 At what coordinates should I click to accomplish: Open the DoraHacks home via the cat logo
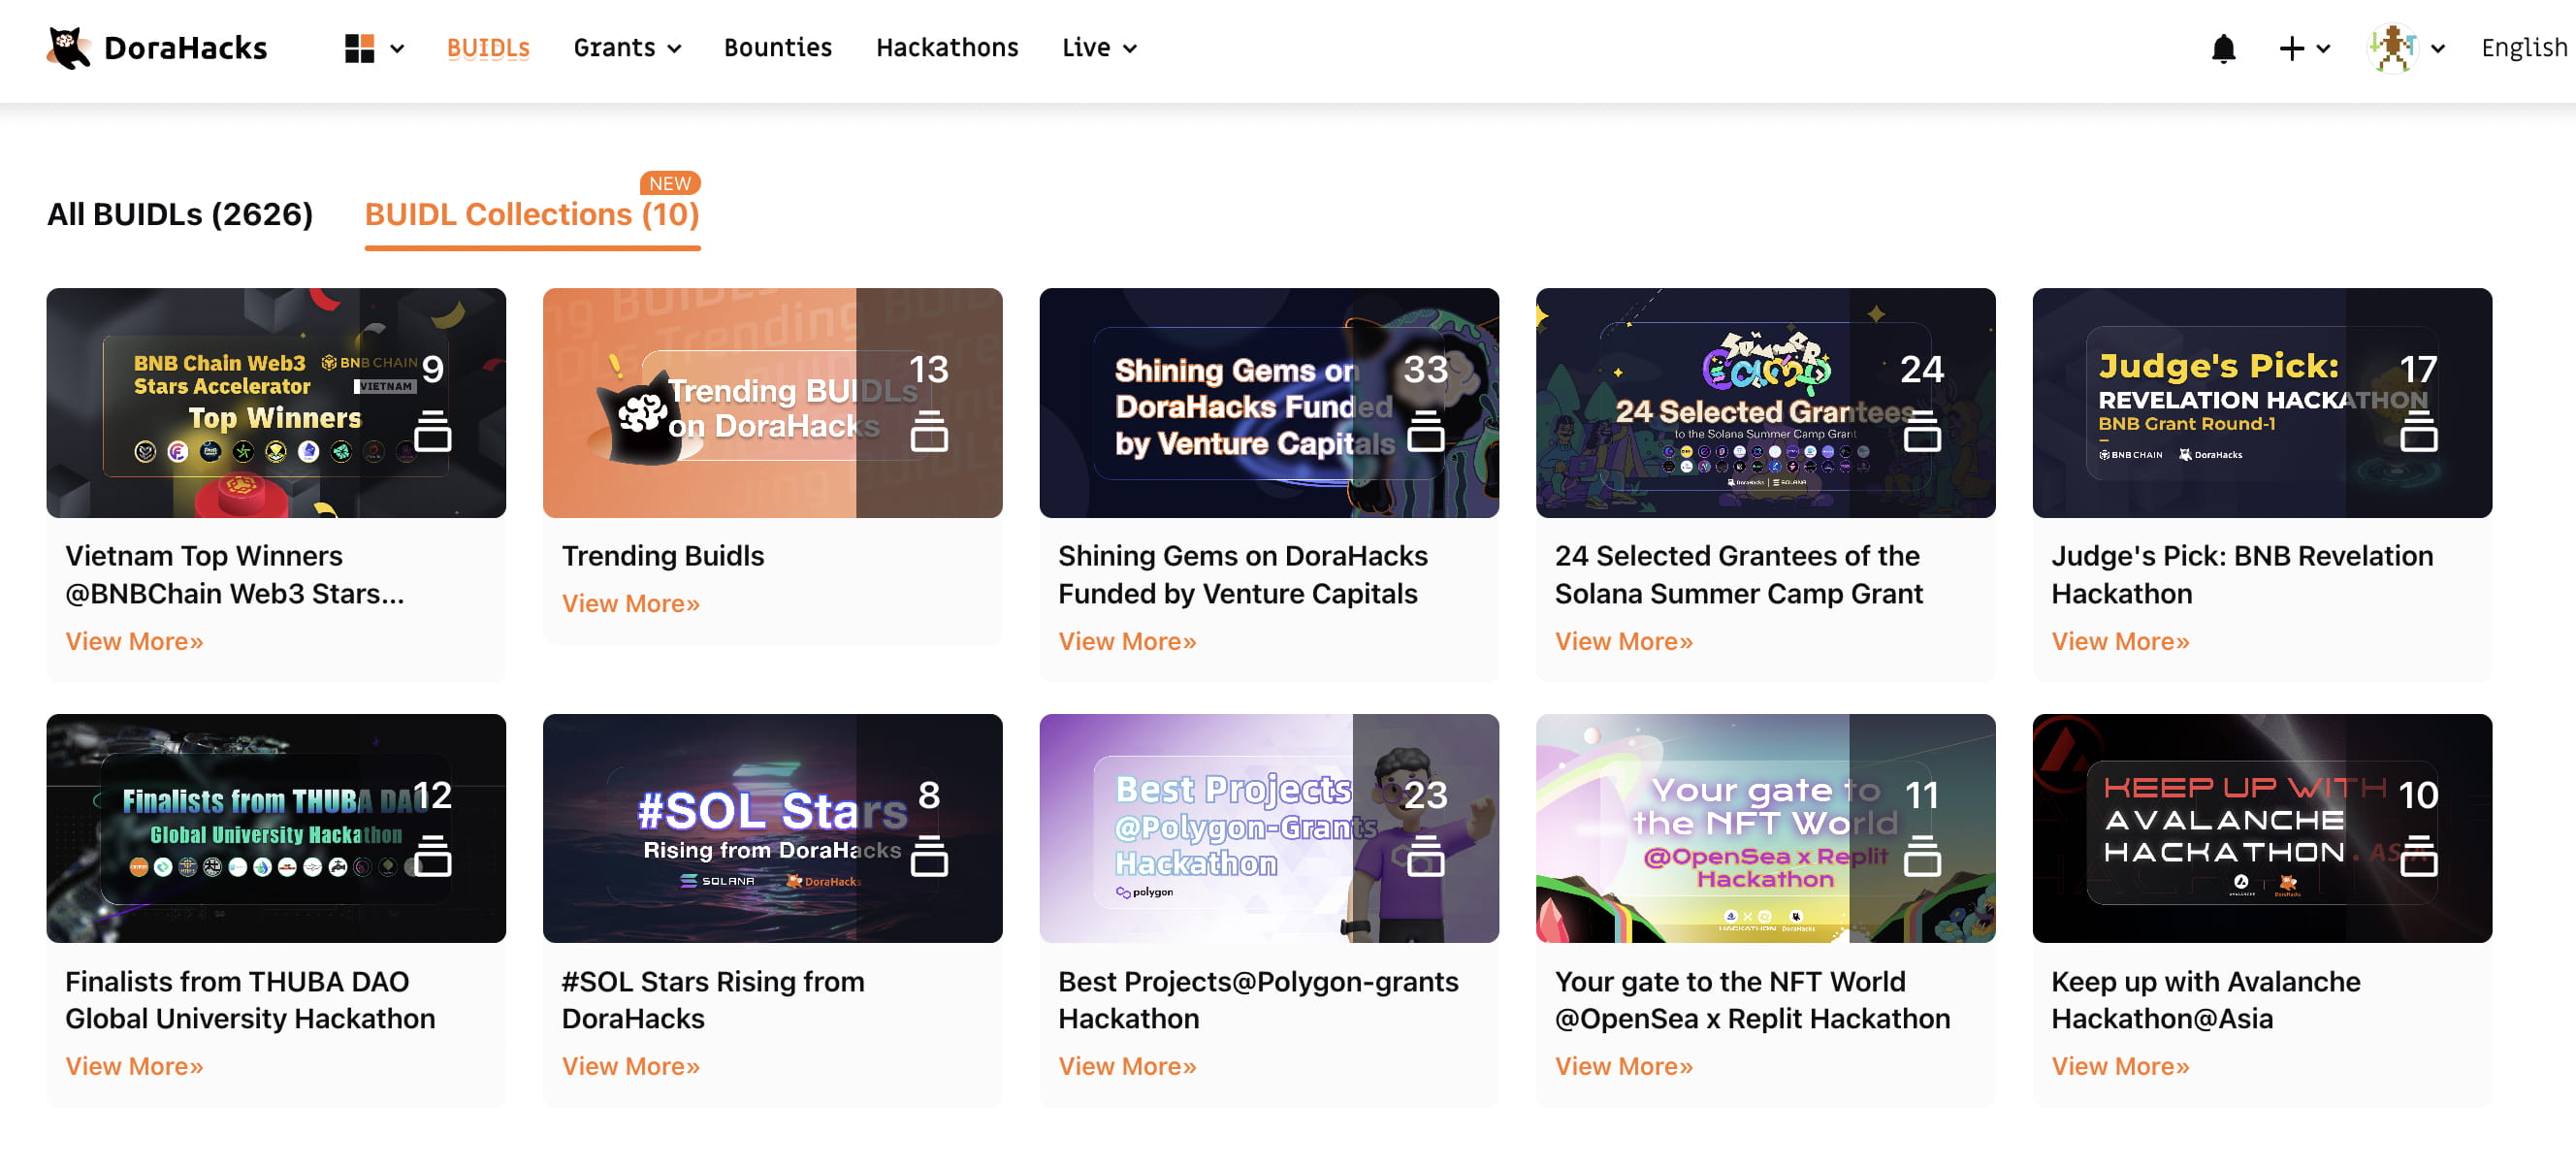click(68, 47)
